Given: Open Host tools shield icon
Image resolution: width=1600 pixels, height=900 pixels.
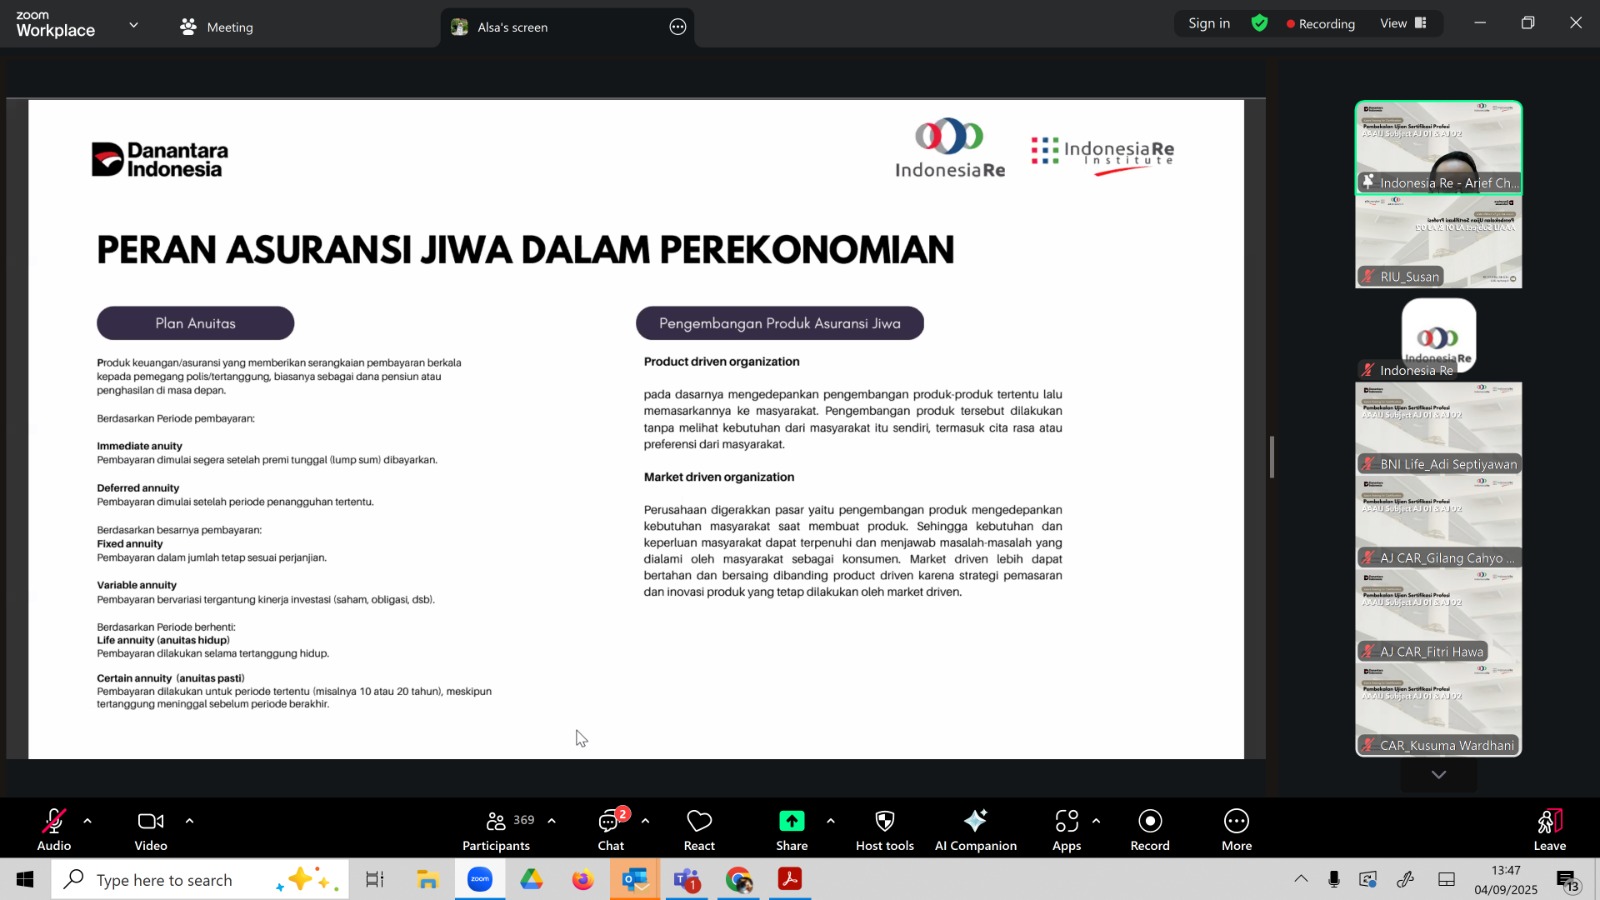Looking at the screenshot, I should (884, 829).
